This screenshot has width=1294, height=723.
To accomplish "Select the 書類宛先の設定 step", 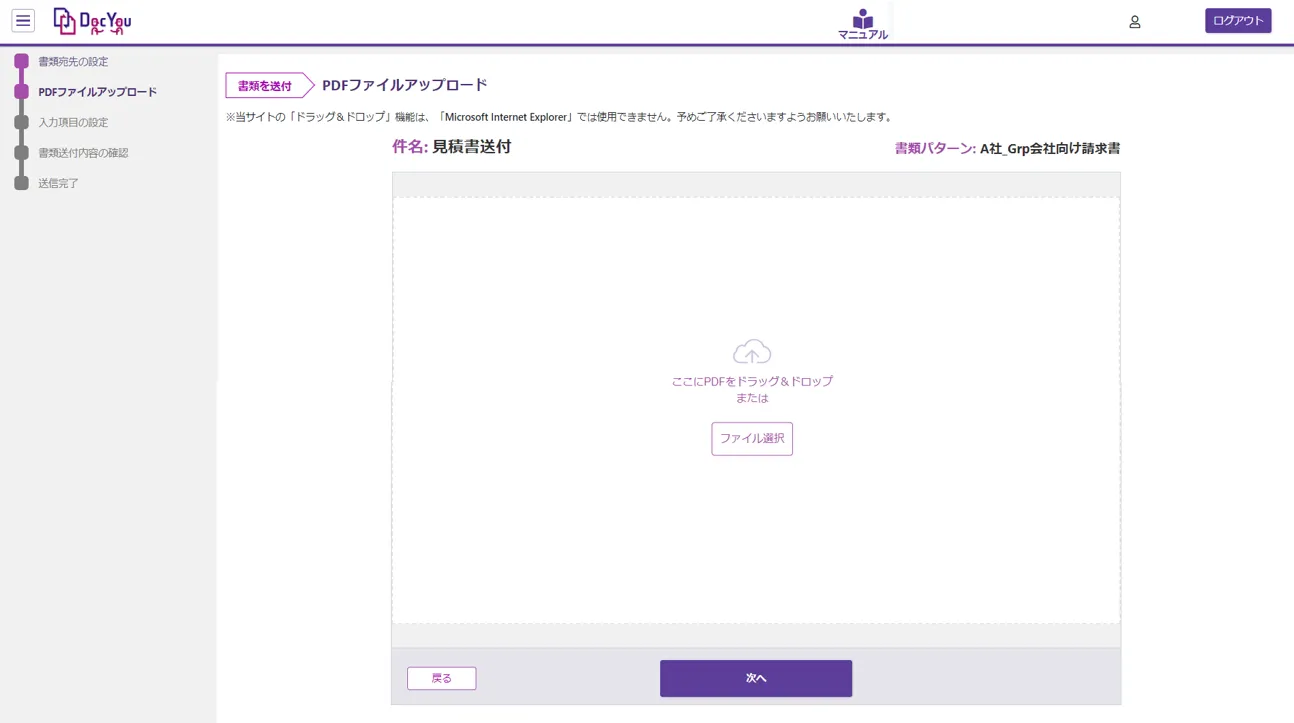I will (x=73, y=62).
